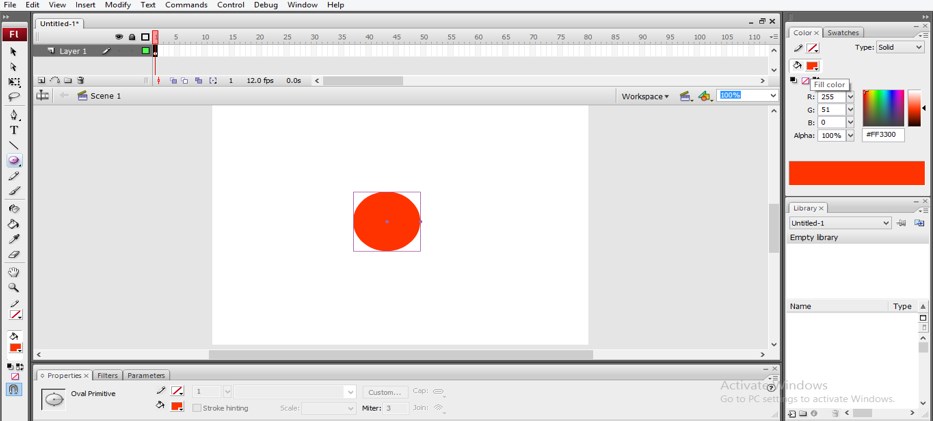
Task: Expand the Workspace dropdown
Action: click(x=645, y=96)
